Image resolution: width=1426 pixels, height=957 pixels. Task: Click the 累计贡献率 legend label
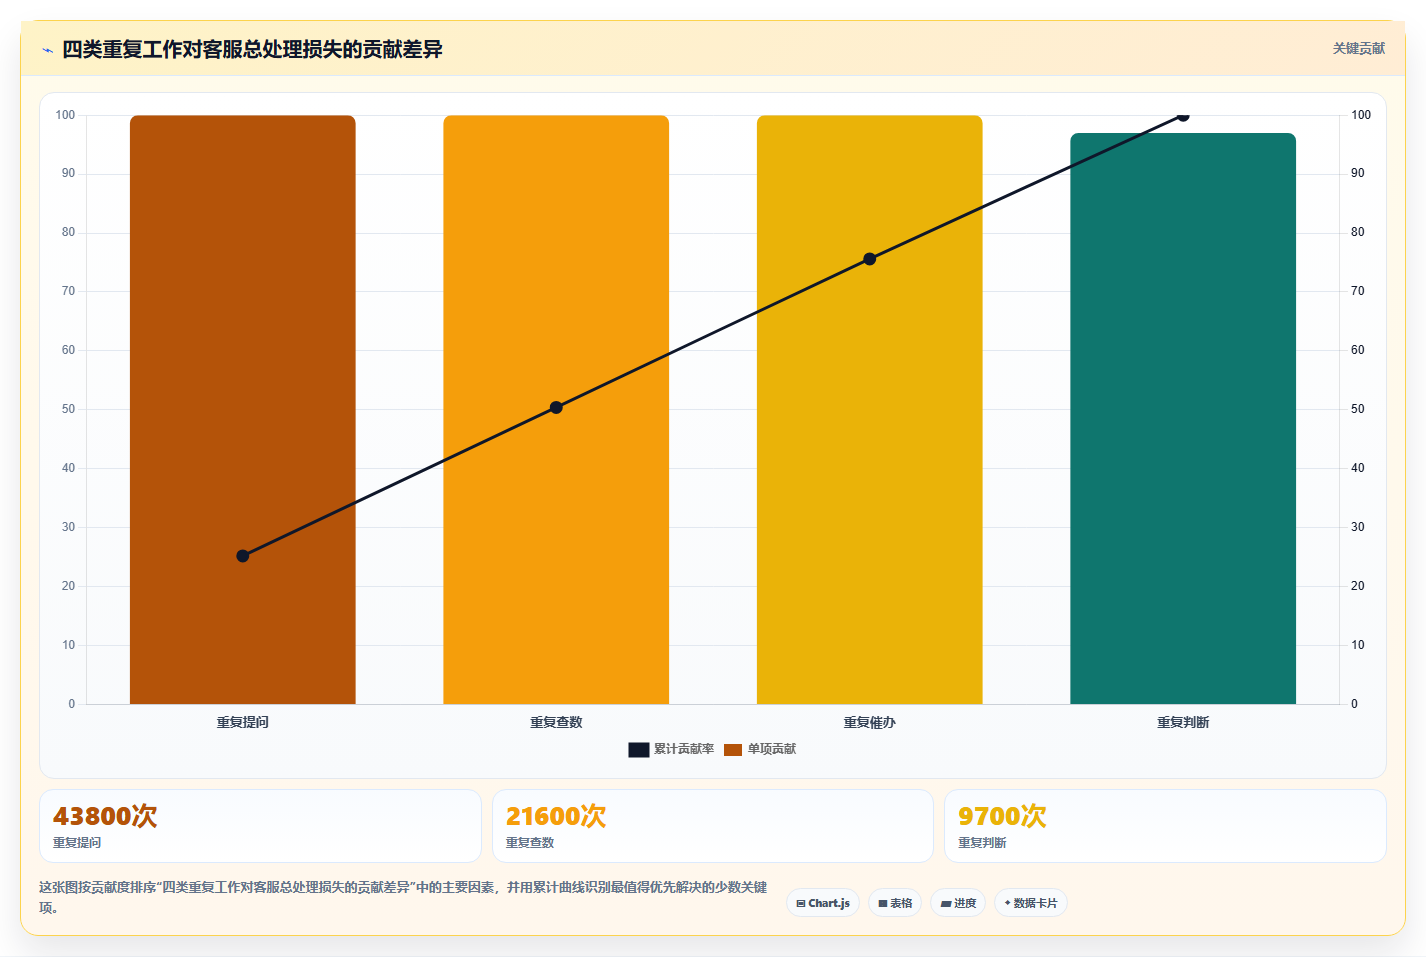(684, 749)
